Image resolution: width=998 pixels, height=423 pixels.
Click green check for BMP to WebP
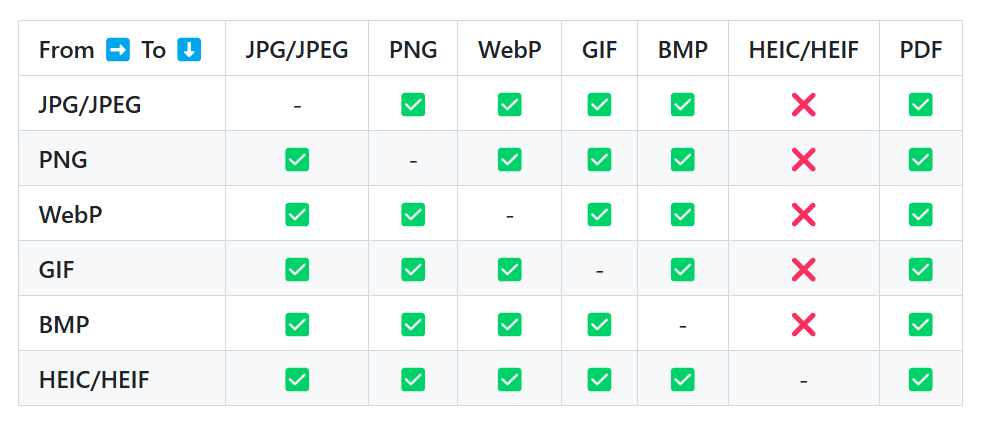click(509, 324)
